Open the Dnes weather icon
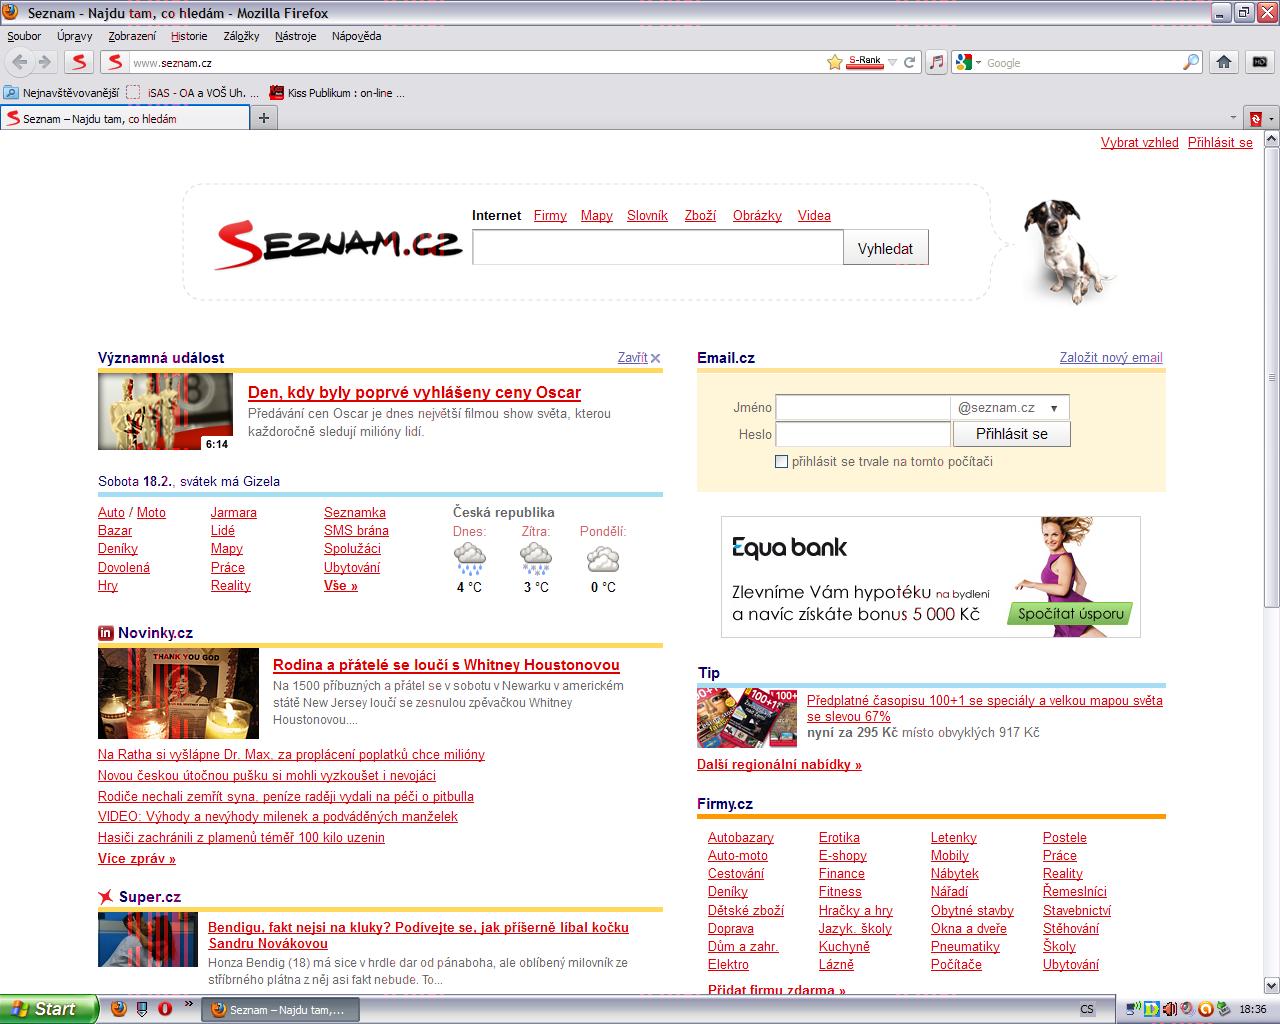 (469, 558)
